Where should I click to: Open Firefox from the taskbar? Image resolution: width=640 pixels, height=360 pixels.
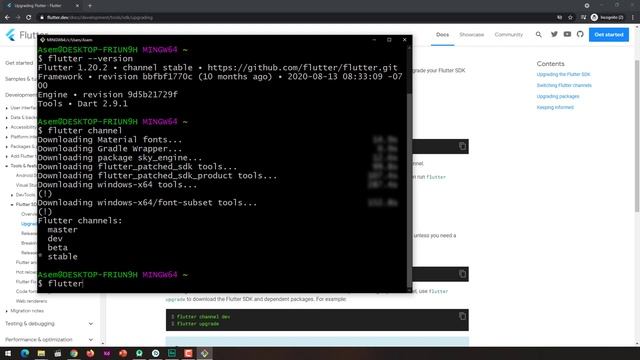tap(90, 353)
